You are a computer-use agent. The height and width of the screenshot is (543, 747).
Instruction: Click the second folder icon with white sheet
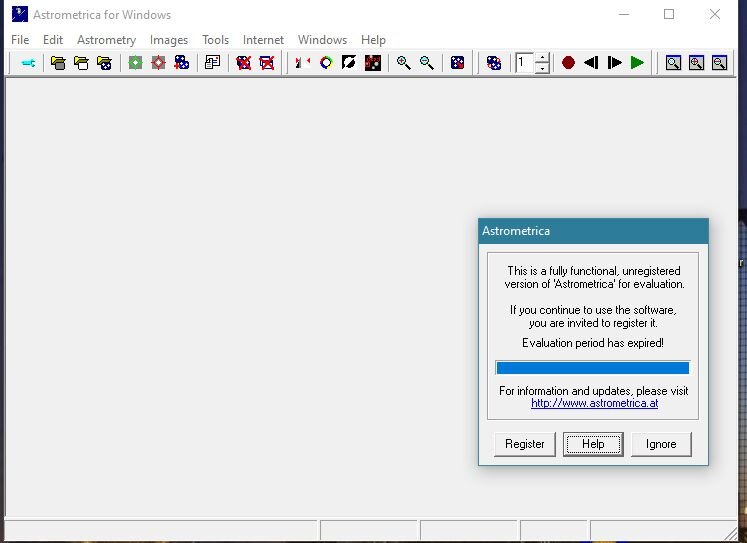tap(81, 63)
